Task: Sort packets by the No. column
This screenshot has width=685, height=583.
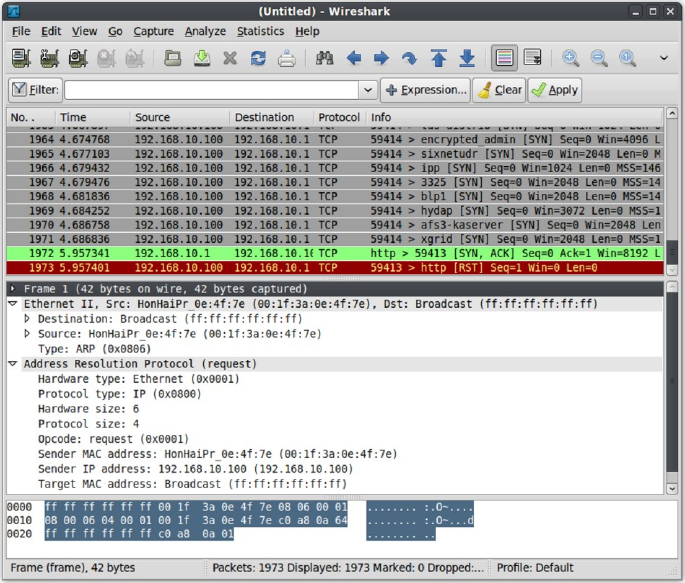Action: (30, 117)
